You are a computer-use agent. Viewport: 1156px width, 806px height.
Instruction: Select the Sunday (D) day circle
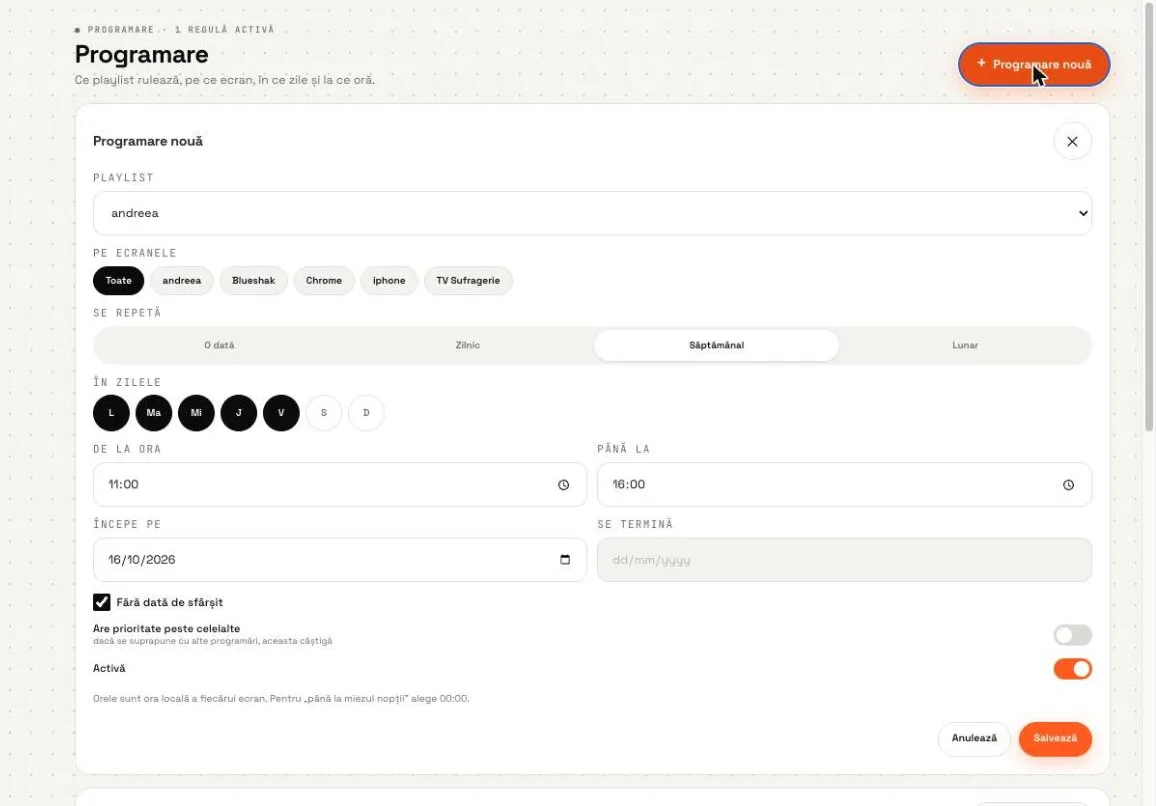pos(366,413)
